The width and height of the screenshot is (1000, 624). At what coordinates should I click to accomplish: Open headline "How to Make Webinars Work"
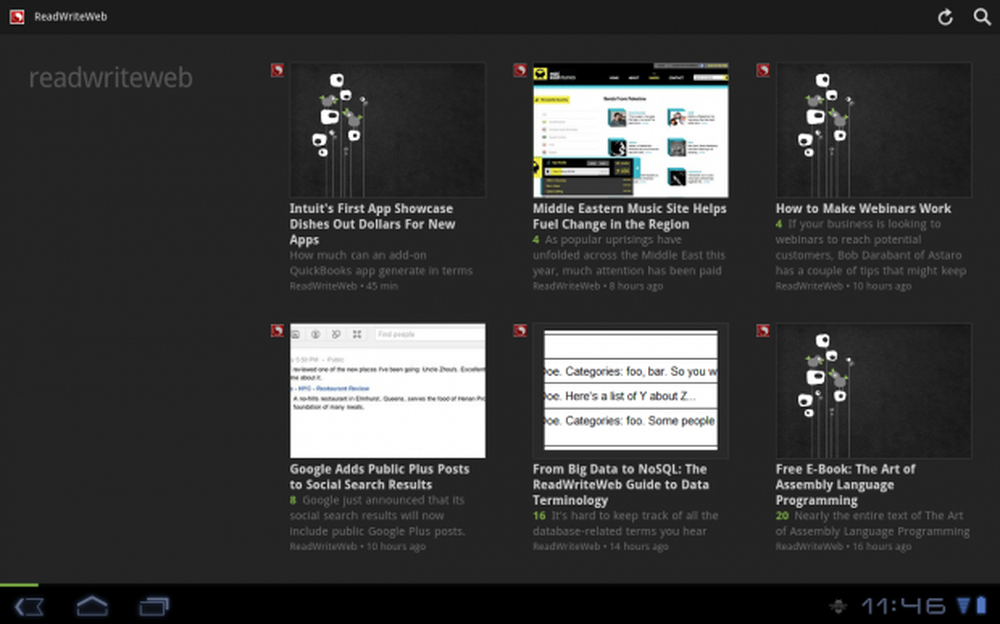point(863,209)
